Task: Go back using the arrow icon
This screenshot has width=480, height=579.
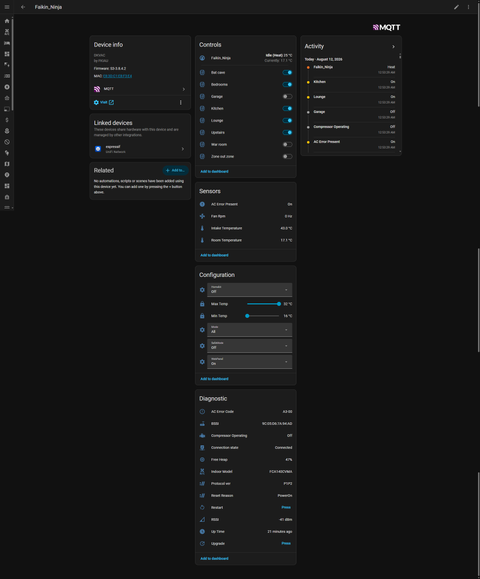Action: [x=23, y=7]
